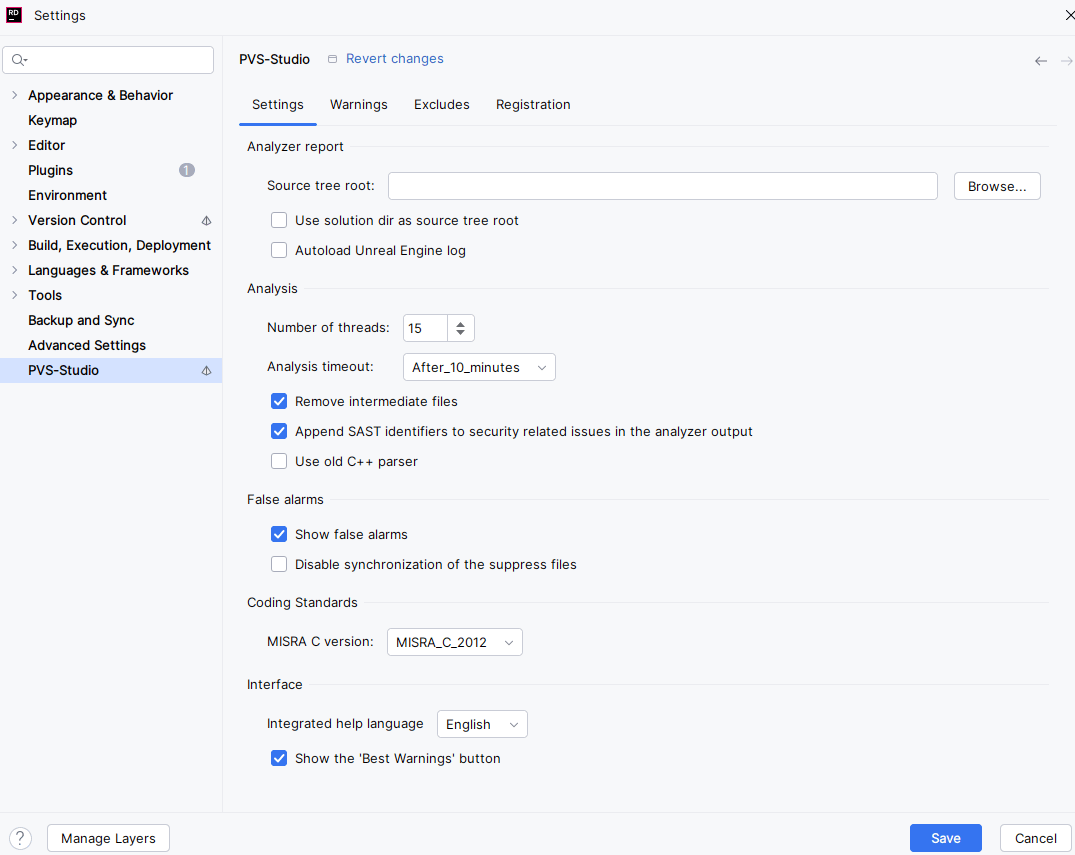Viewport: 1075px width, 855px height.
Task: Click the help question mark icon
Action: (x=20, y=838)
